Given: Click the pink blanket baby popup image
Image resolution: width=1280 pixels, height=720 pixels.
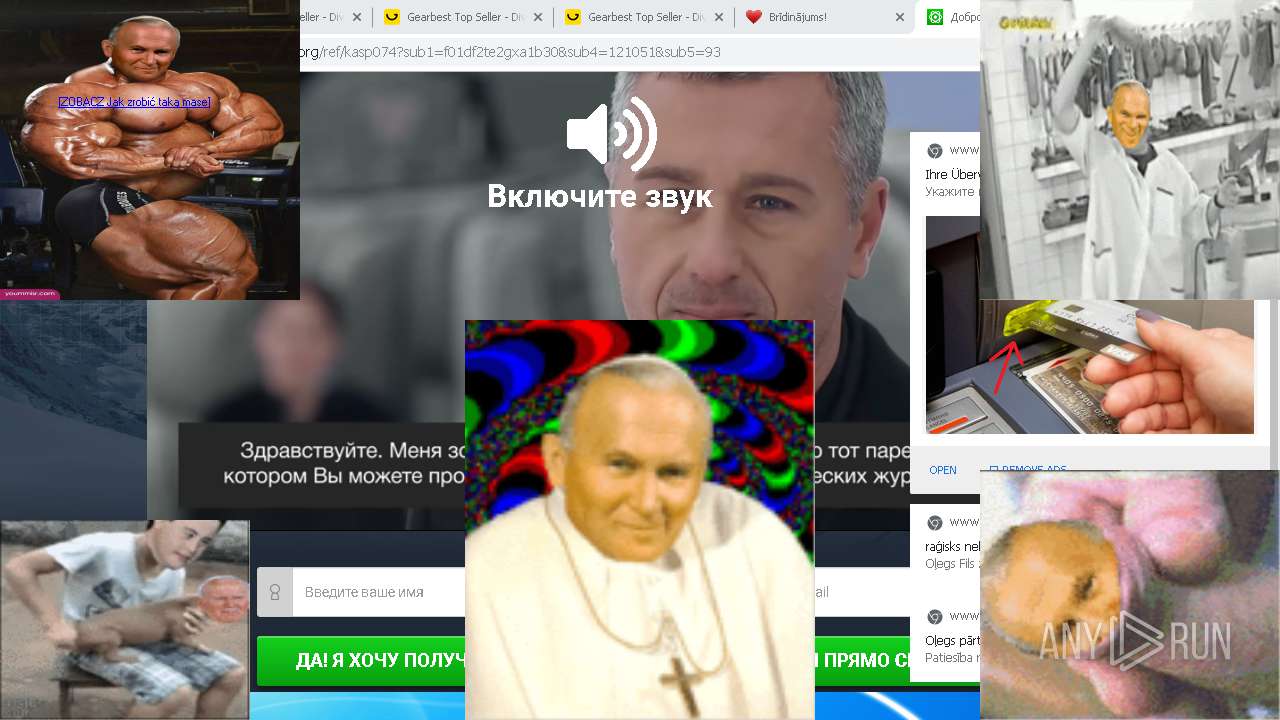Looking at the screenshot, I should click(1130, 595).
